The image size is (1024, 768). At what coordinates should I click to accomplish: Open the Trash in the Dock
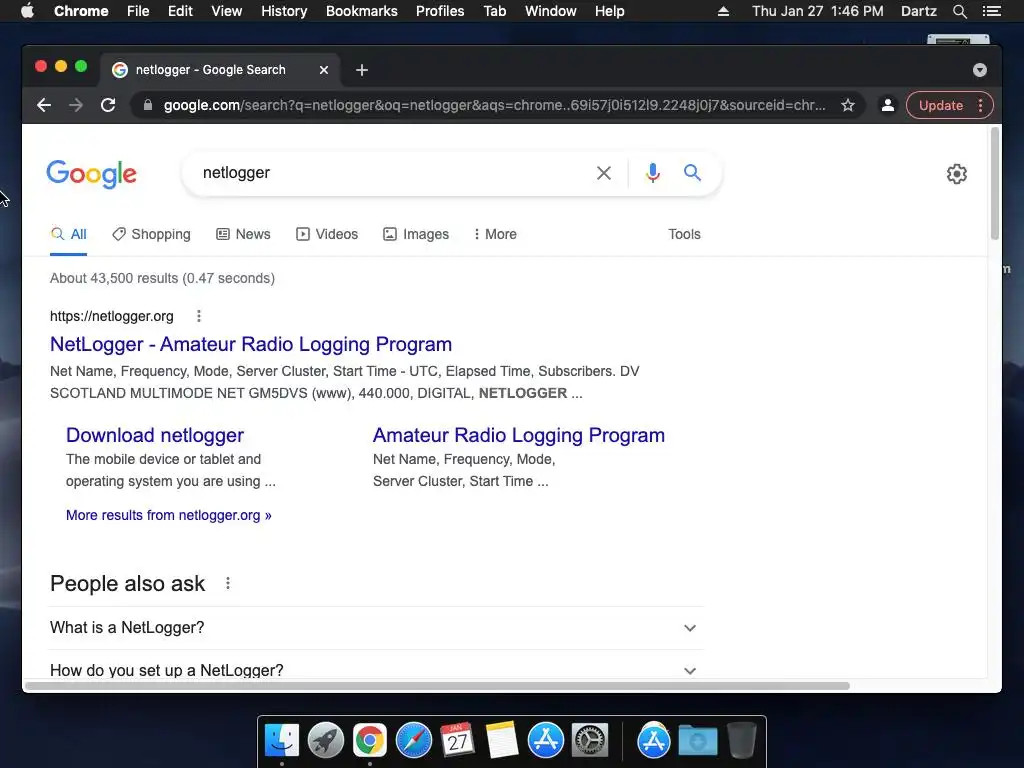click(741, 741)
